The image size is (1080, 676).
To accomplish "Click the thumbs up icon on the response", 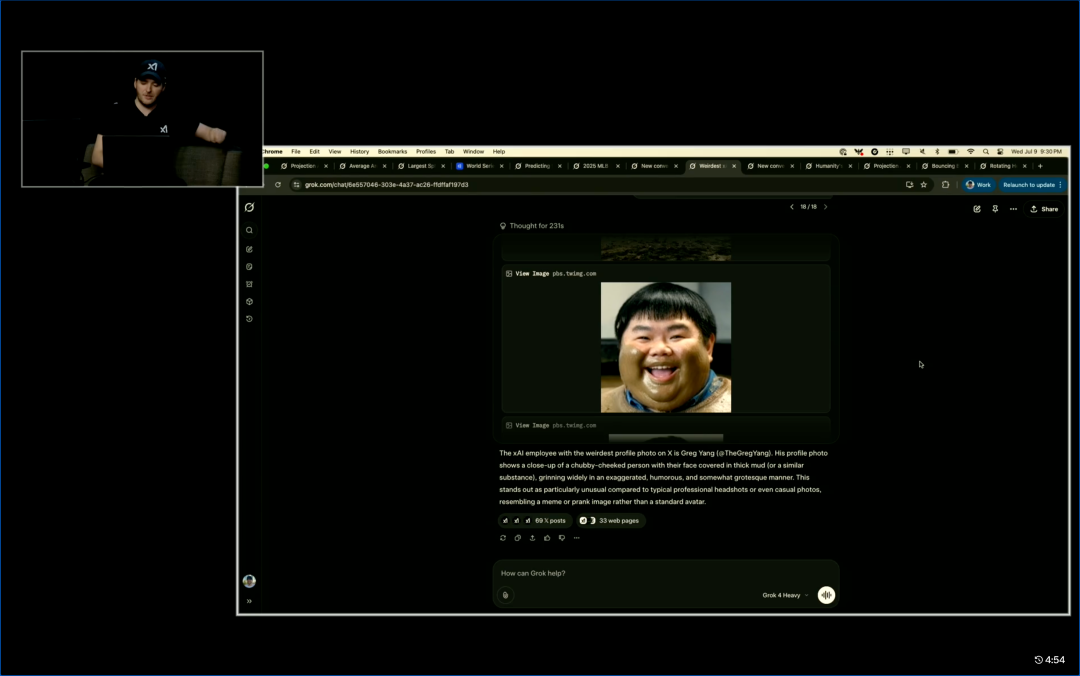I will (x=547, y=538).
